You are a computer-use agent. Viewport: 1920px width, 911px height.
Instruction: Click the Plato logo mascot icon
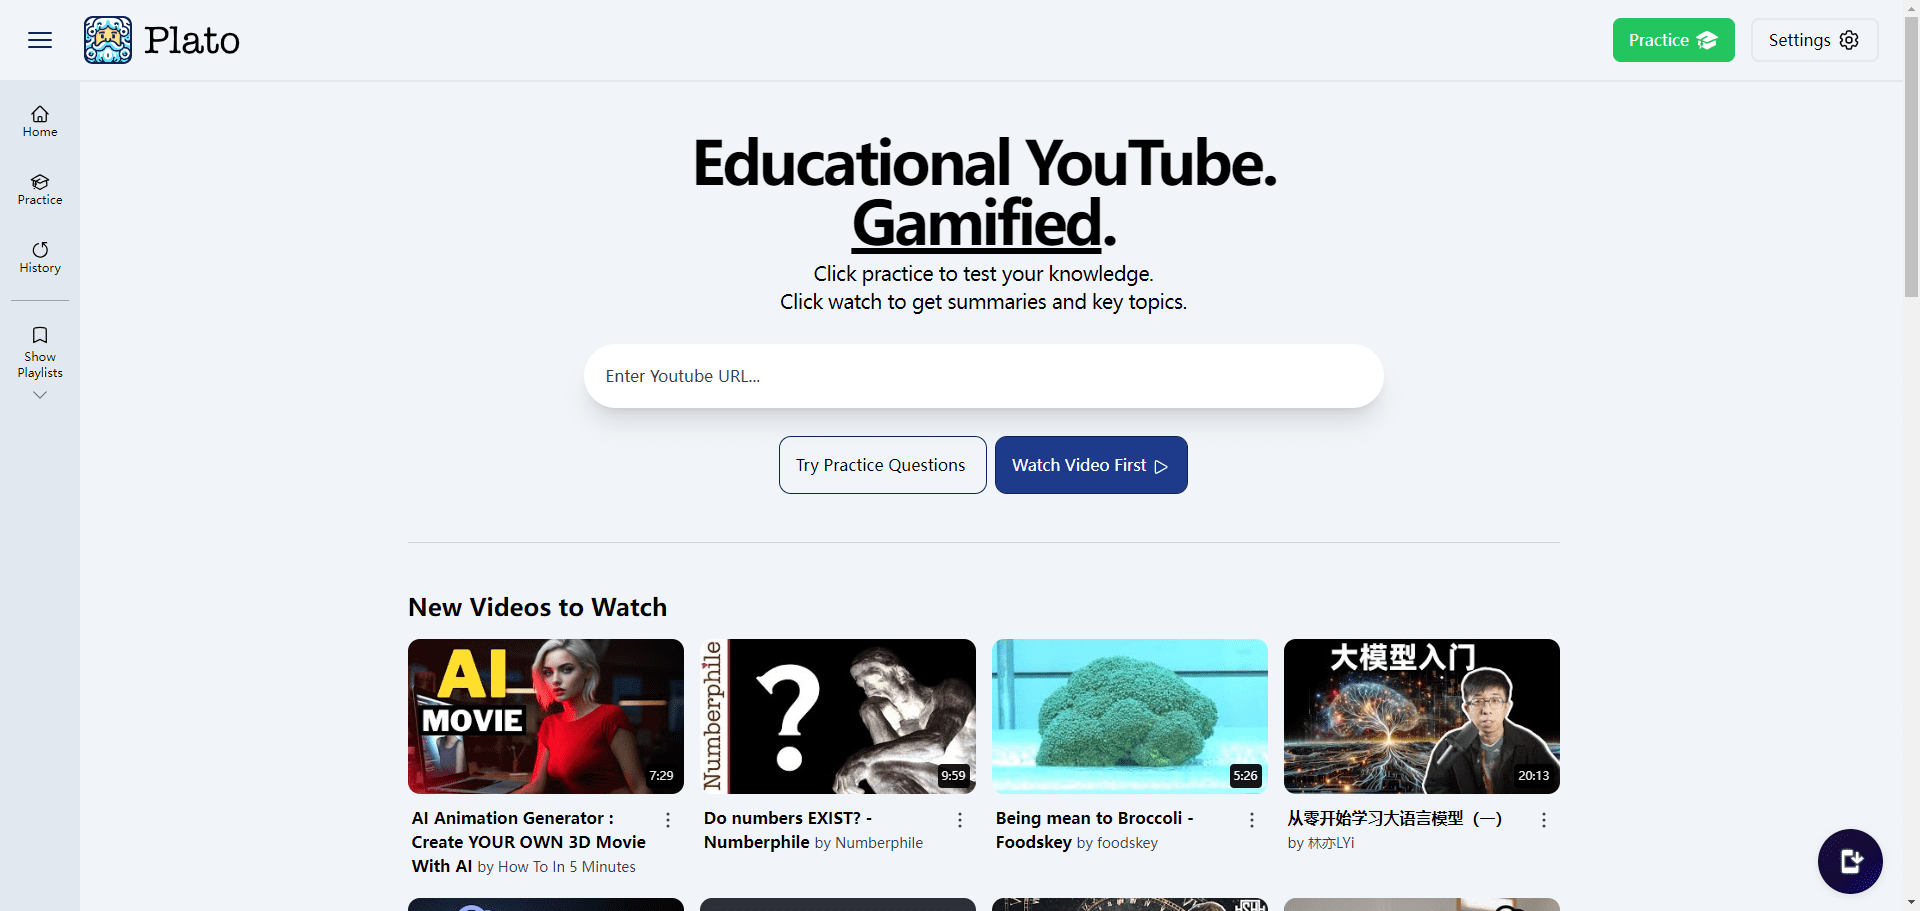click(108, 40)
